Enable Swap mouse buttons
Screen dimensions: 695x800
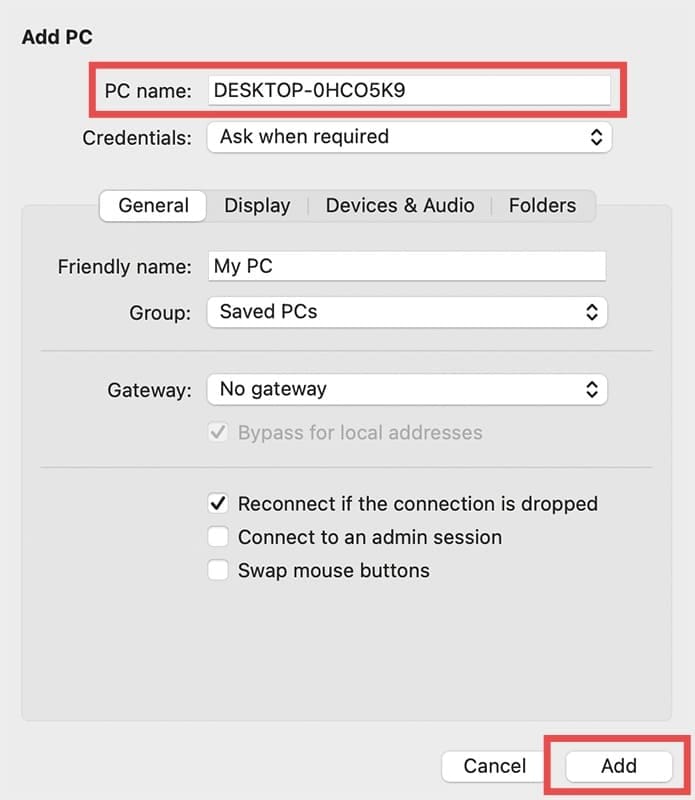pos(218,570)
